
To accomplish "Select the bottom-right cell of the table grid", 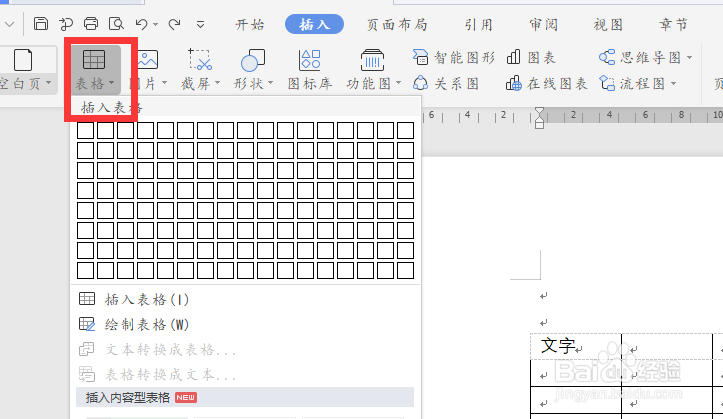I will pyautogui.click(x=405, y=271).
